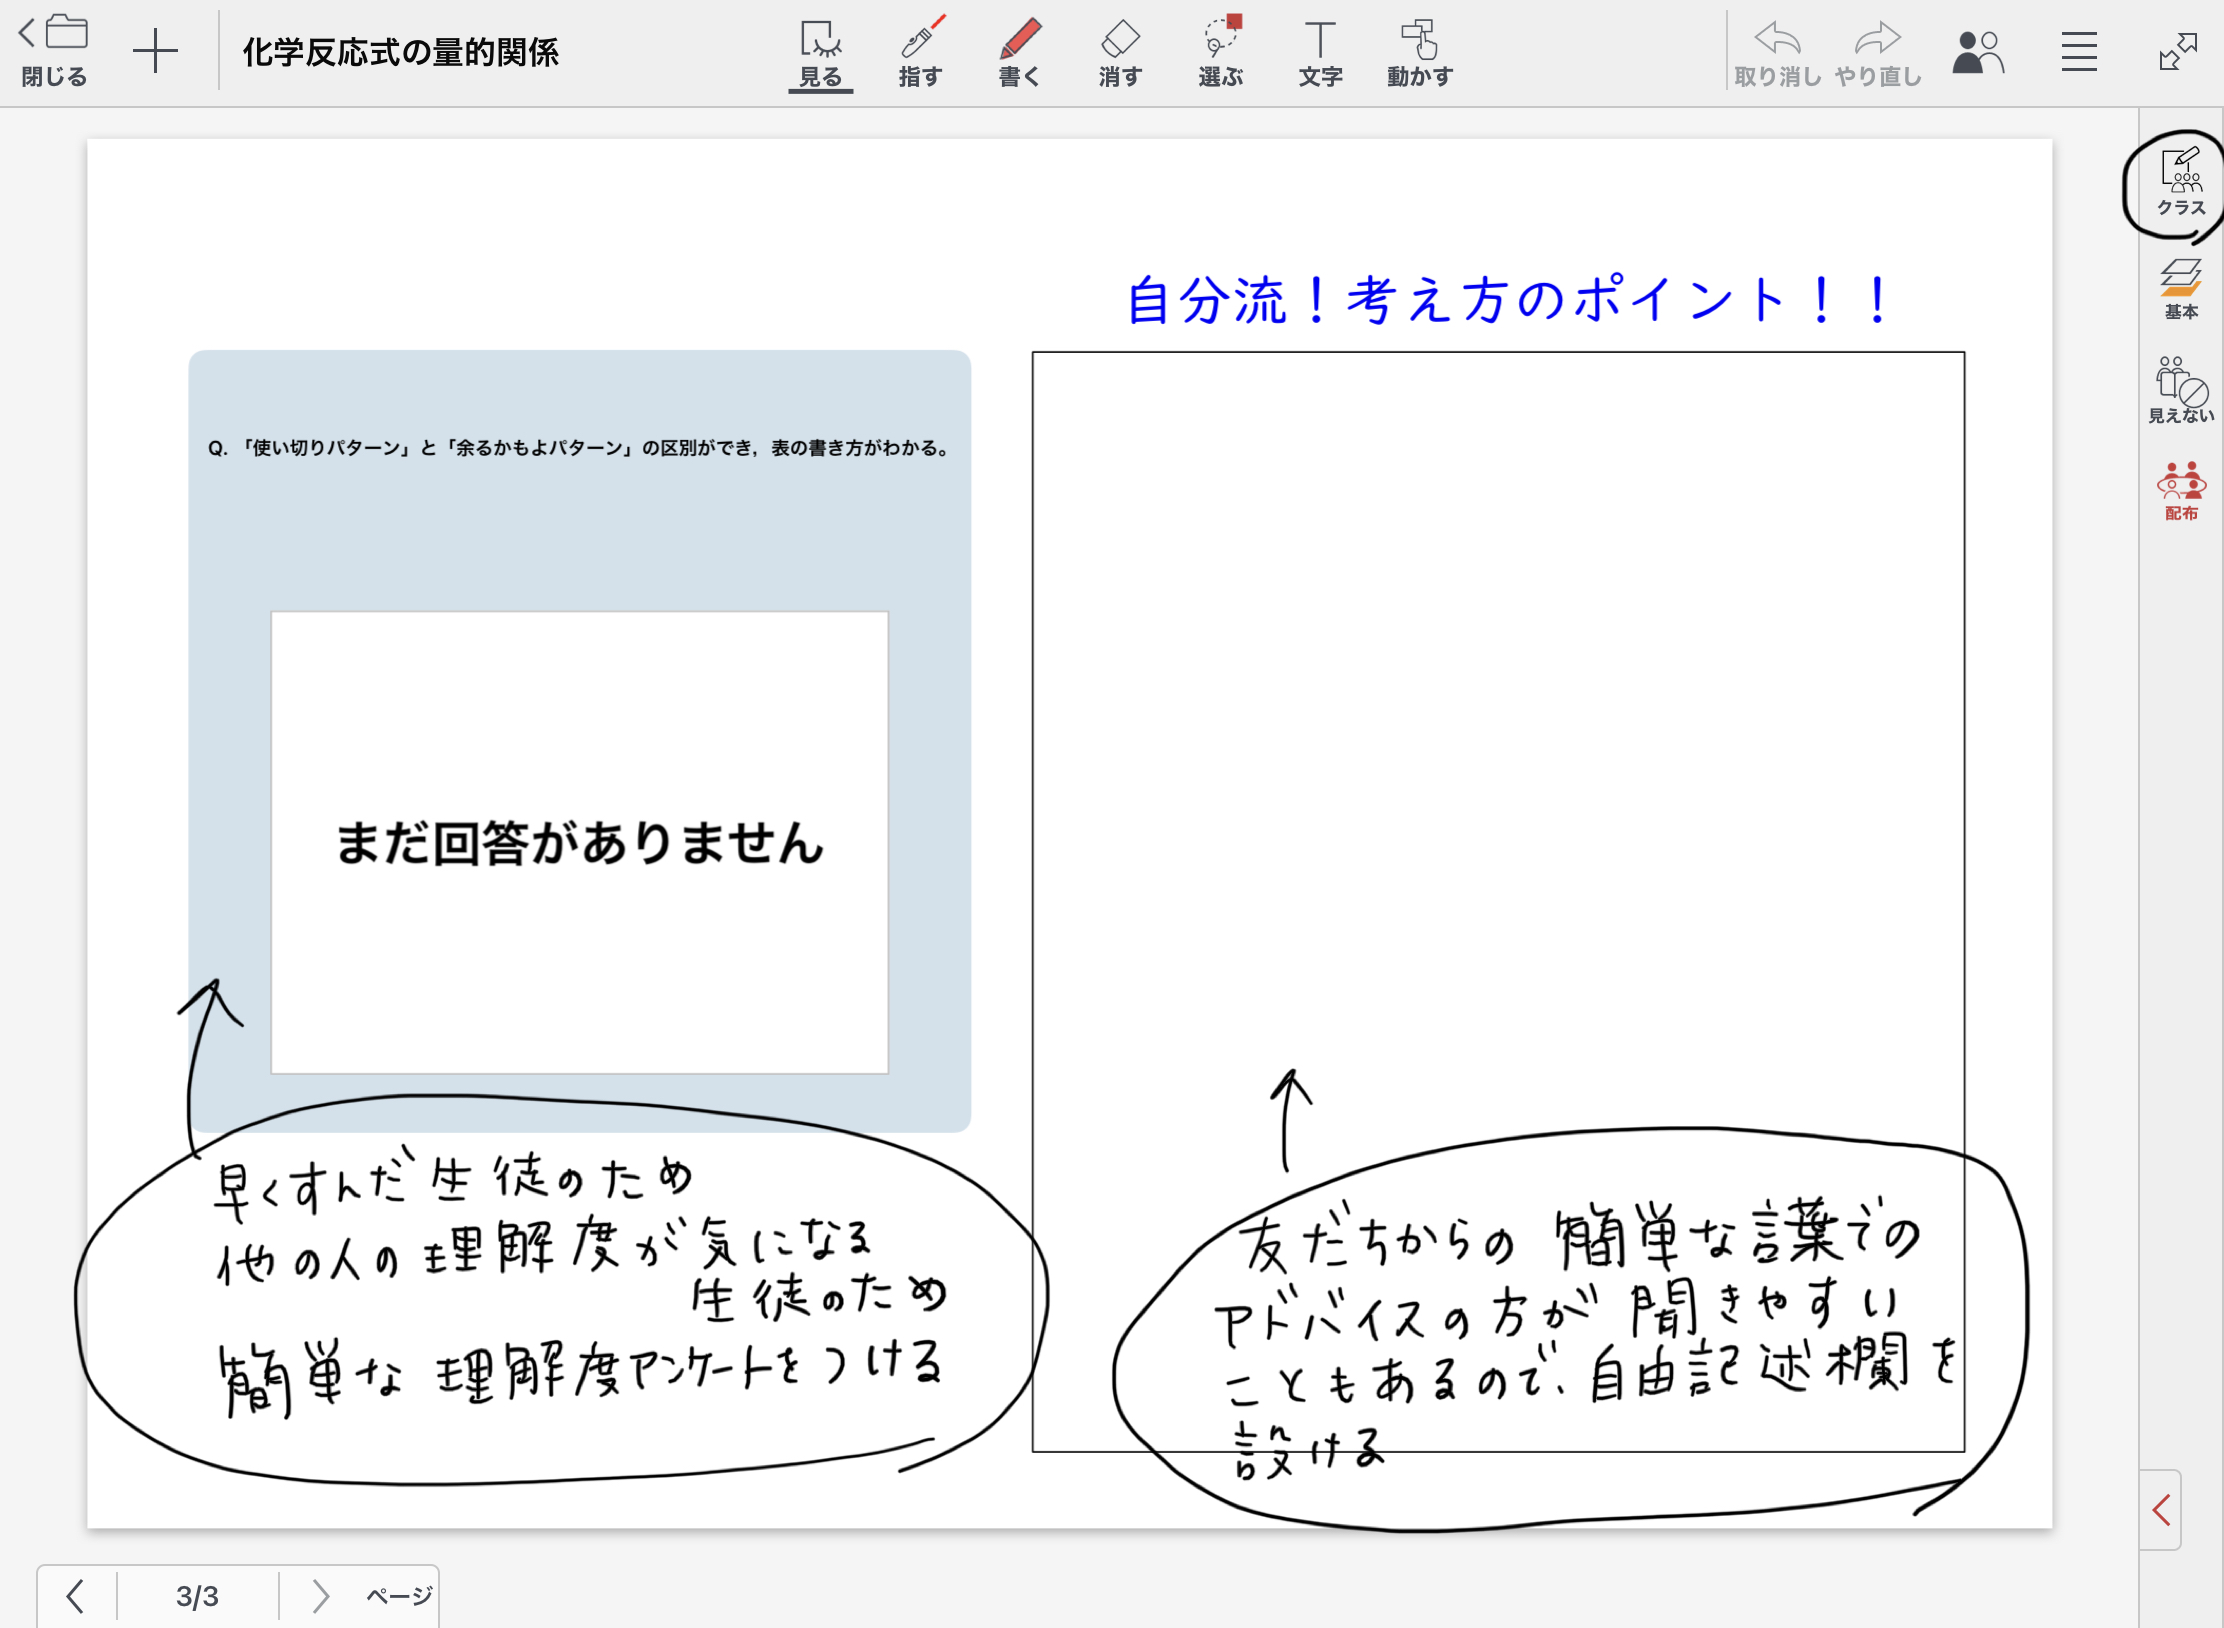Switch to the 基本 base layer
This screenshot has width=2224, height=1628.
[x=2180, y=288]
